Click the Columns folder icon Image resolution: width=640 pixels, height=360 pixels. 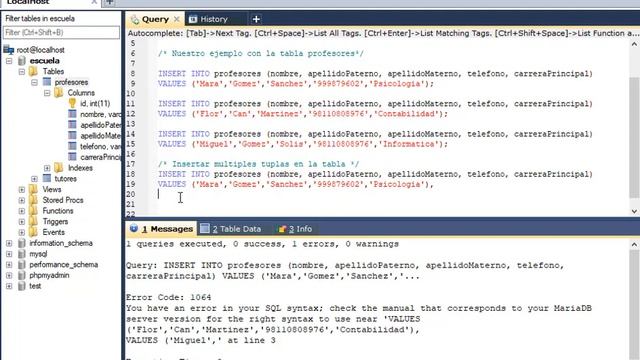(59, 93)
